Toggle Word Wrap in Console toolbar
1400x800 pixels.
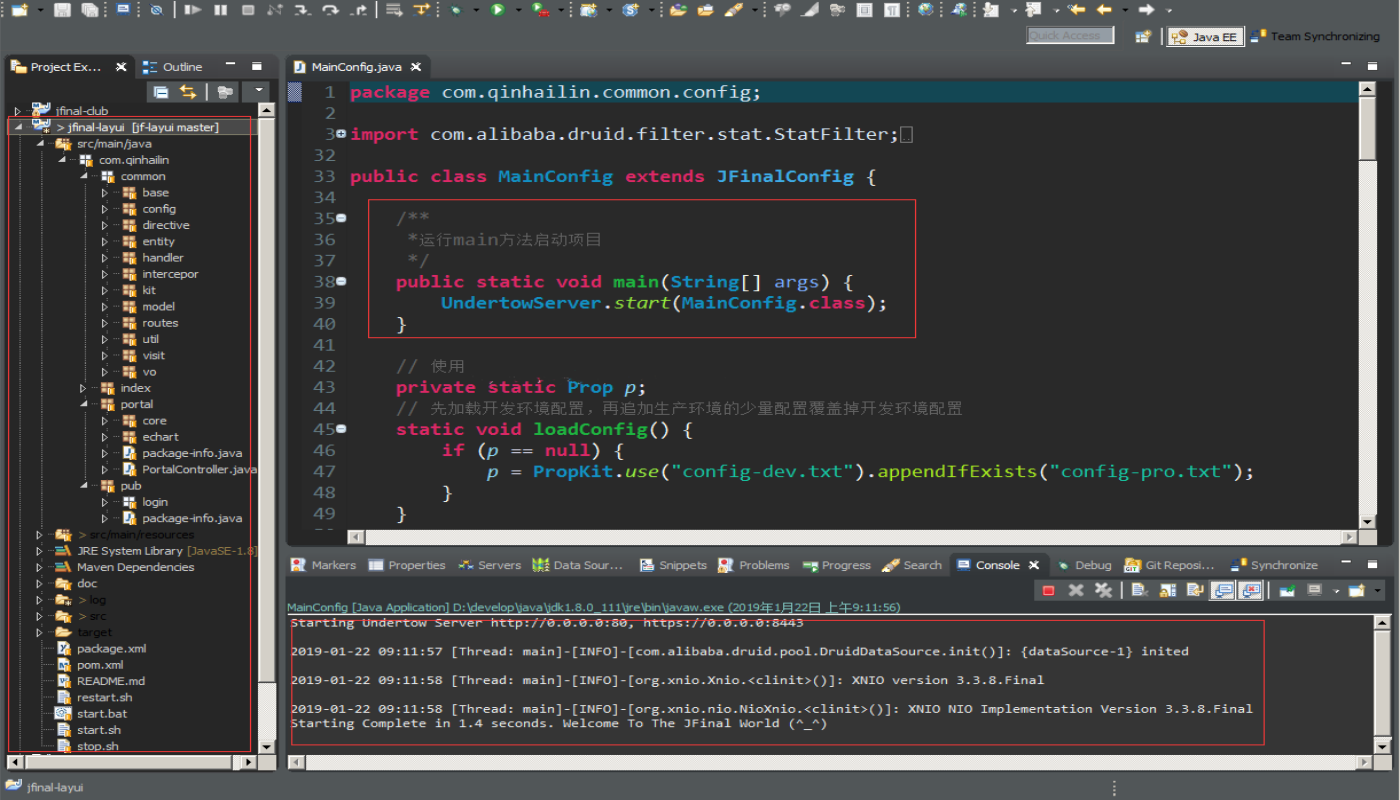pyautogui.click(x=1195, y=591)
